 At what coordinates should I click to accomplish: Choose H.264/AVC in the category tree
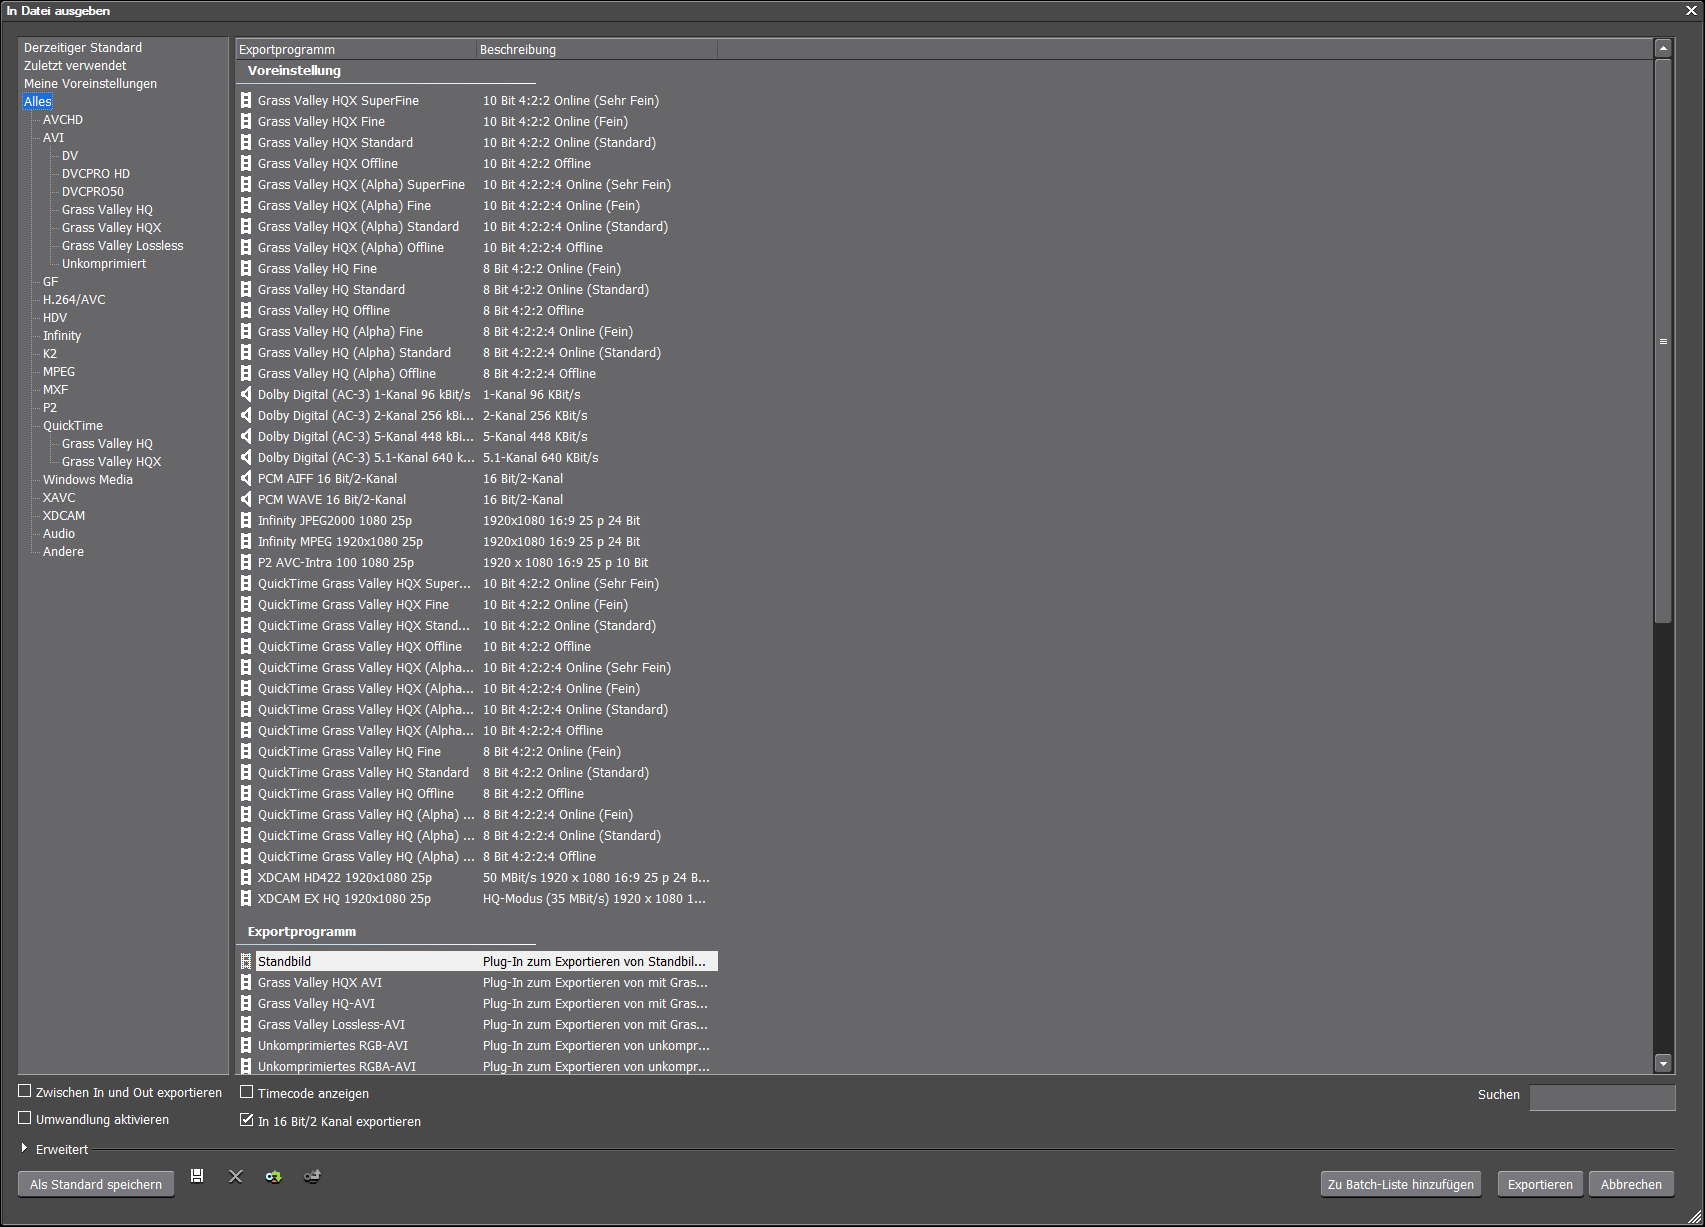(x=74, y=300)
